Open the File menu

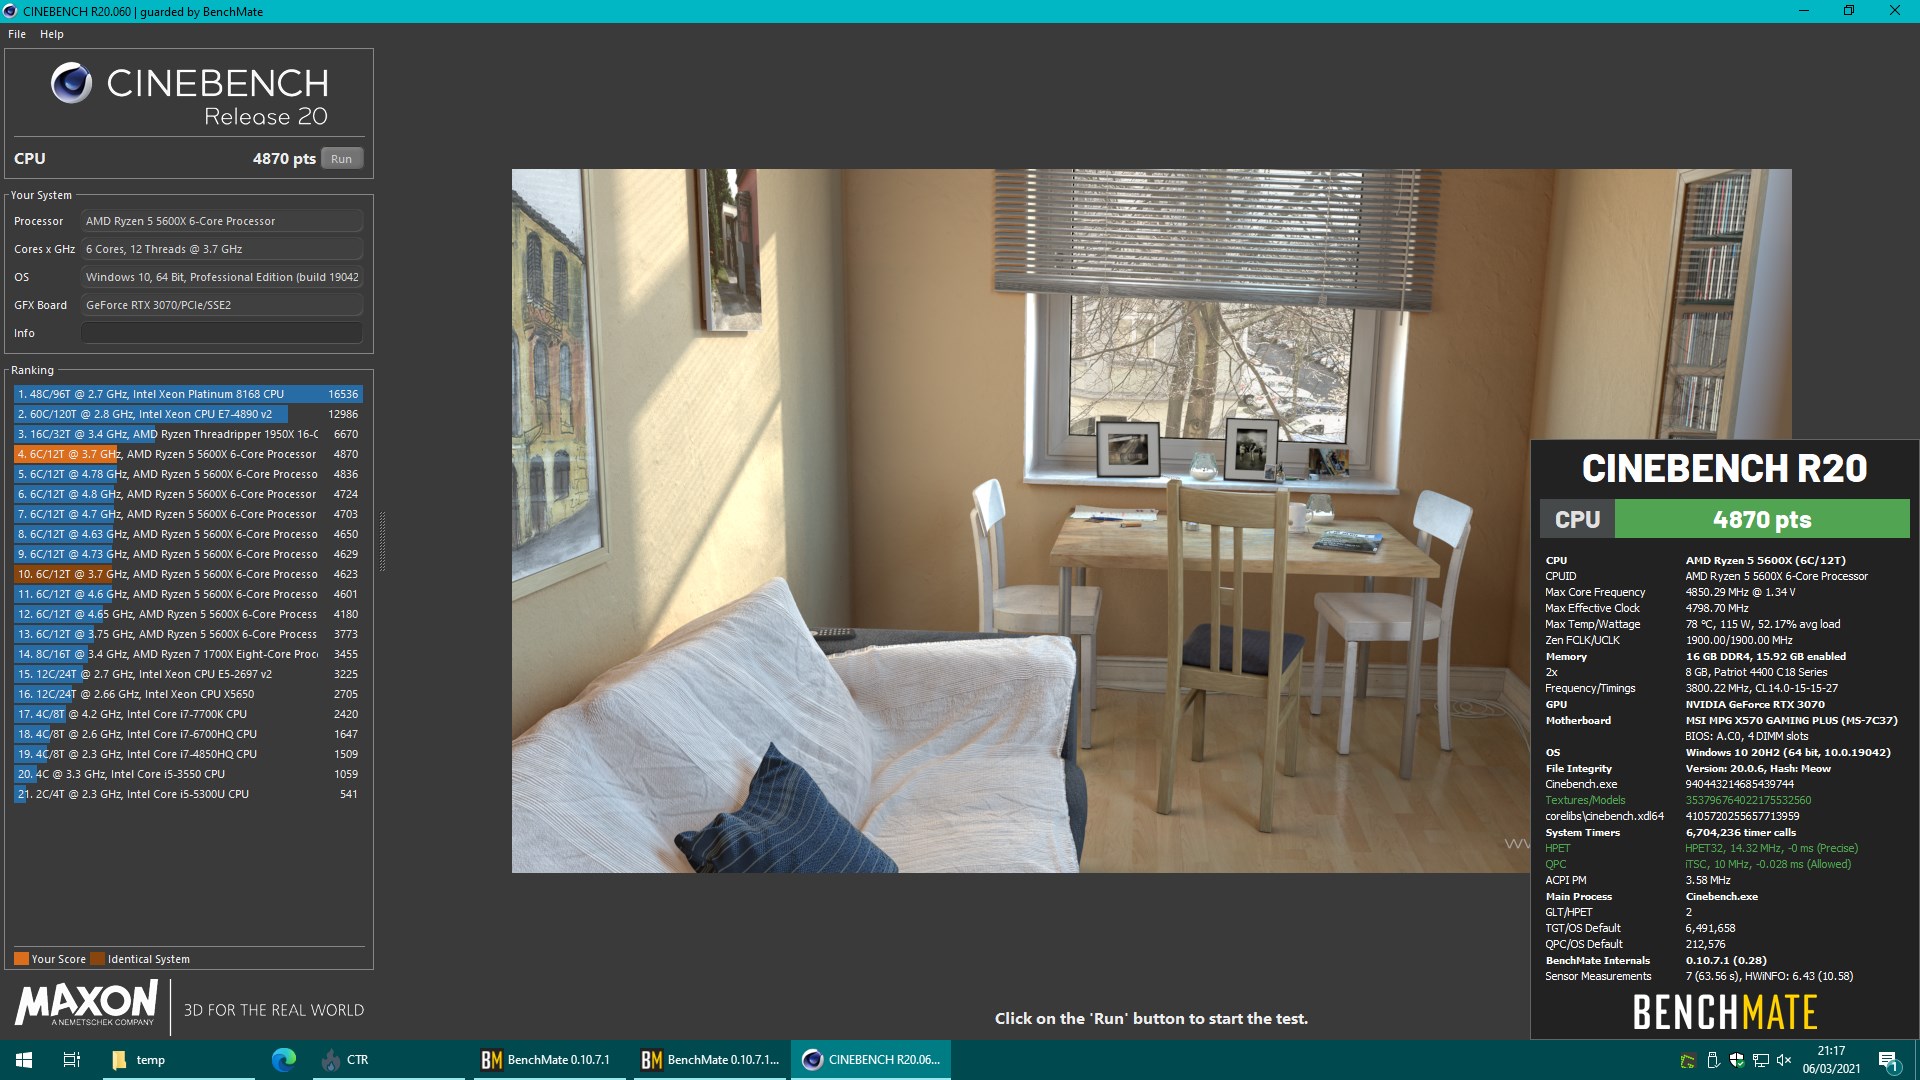pos(17,34)
